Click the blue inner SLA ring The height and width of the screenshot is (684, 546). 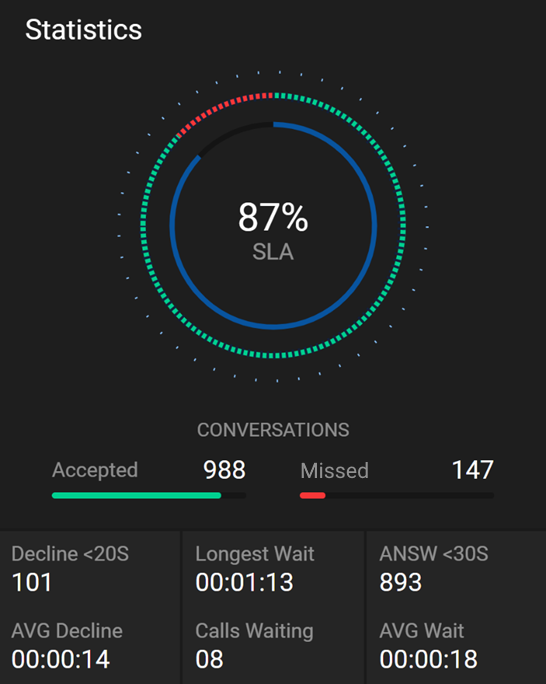click(x=375, y=226)
